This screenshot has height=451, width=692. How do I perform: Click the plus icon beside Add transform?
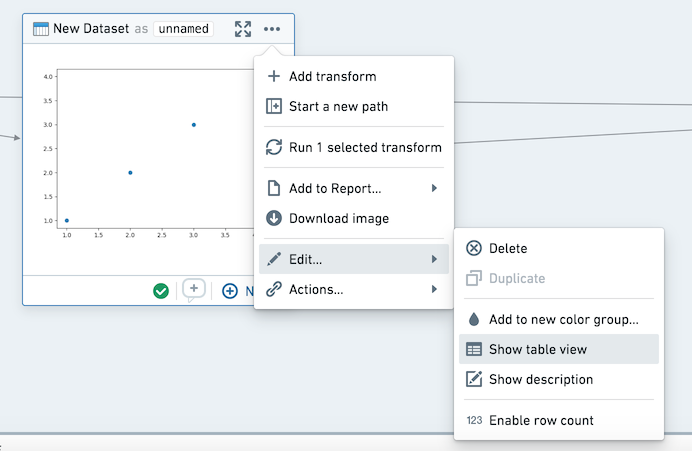click(274, 76)
